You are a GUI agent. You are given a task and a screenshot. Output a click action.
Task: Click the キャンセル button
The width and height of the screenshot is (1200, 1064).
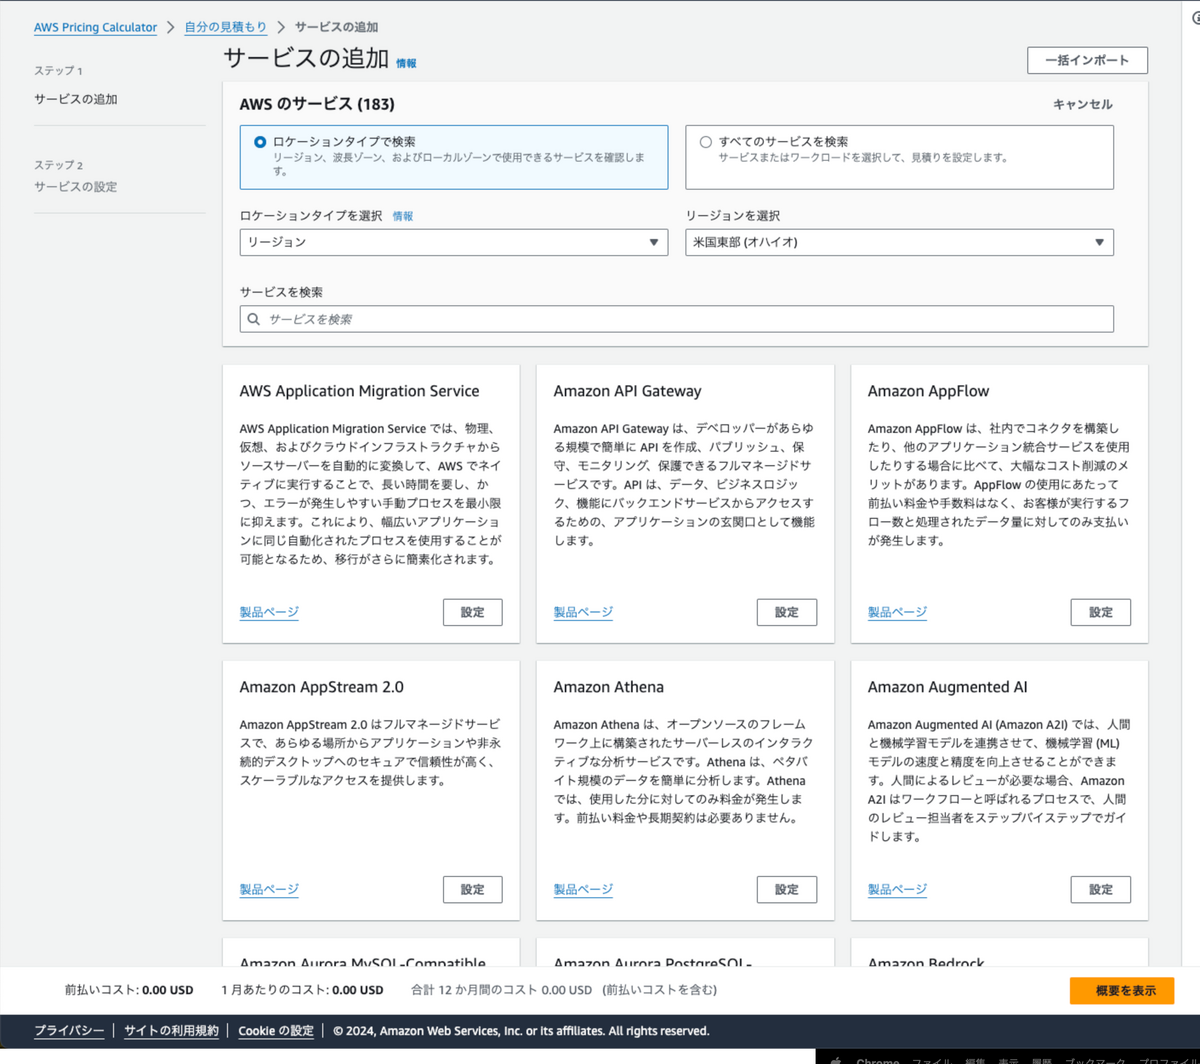[x=1082, y=104]
